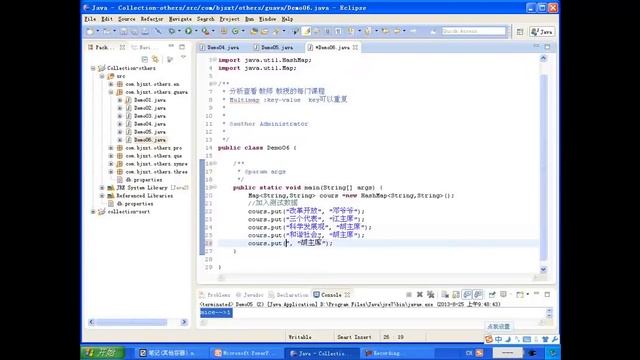
Task: Open the Run button dropdown arrow
Action: (196, 31)
